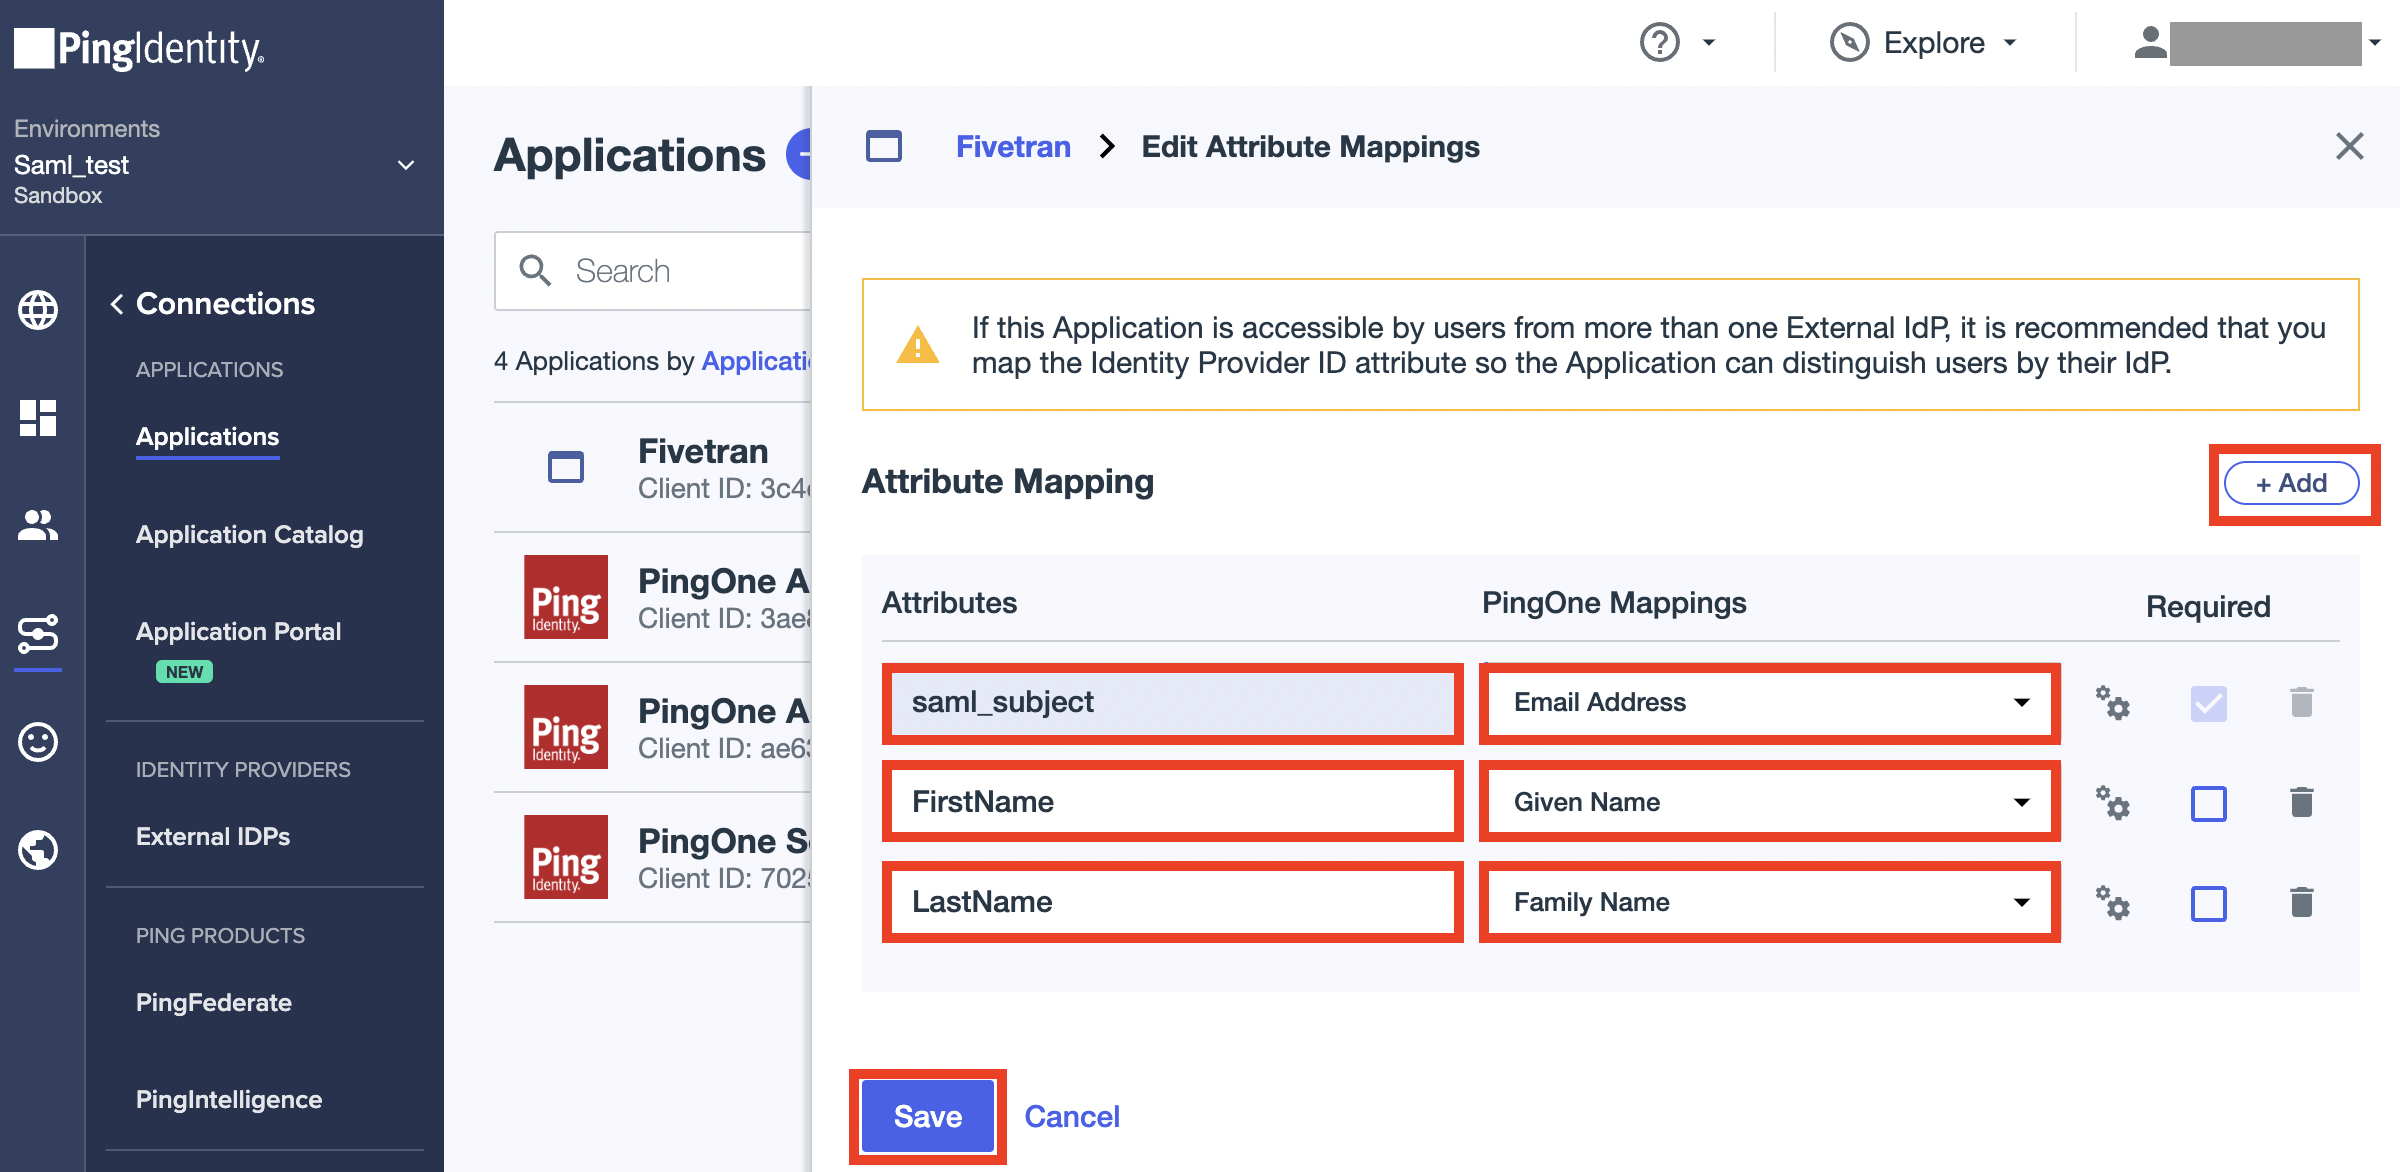Enable Required checkbox for LastName
The image size is (2400, 1172).
click(x=2209, y=903)
